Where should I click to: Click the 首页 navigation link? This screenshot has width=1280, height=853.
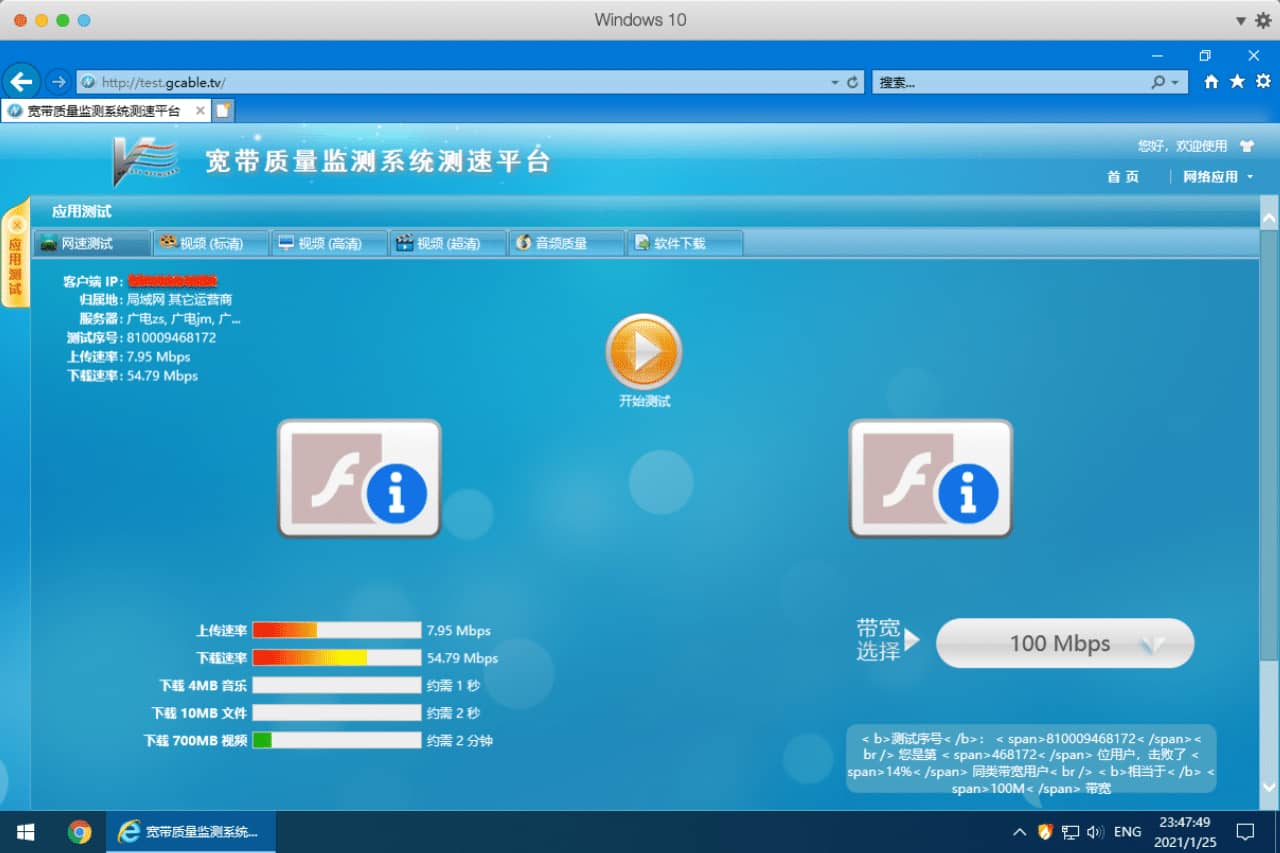click(x=1122, y=177)
